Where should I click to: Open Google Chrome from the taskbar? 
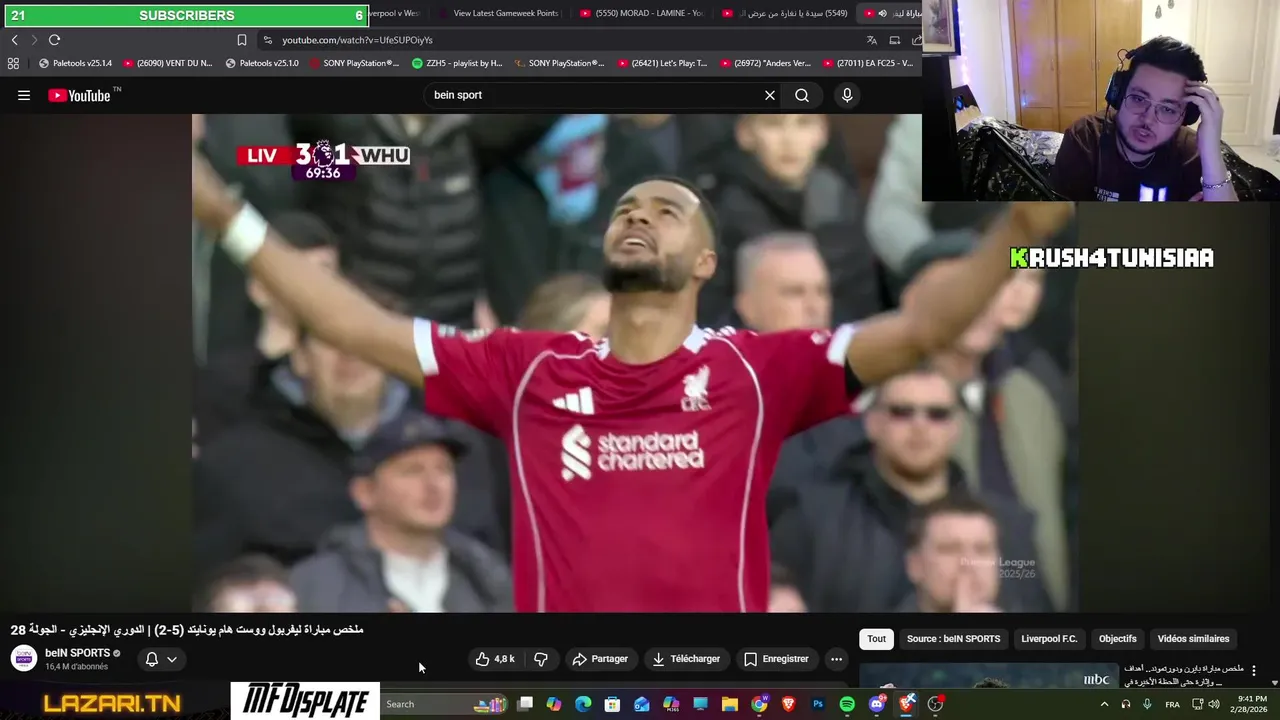(x=759, y=704)
